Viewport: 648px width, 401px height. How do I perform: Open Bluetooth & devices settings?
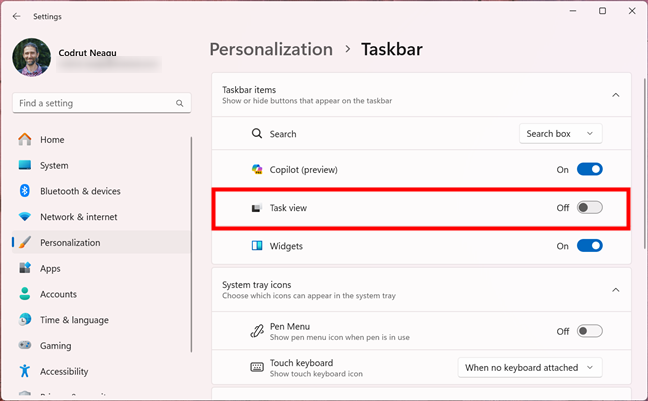click(x=101, y=191)
